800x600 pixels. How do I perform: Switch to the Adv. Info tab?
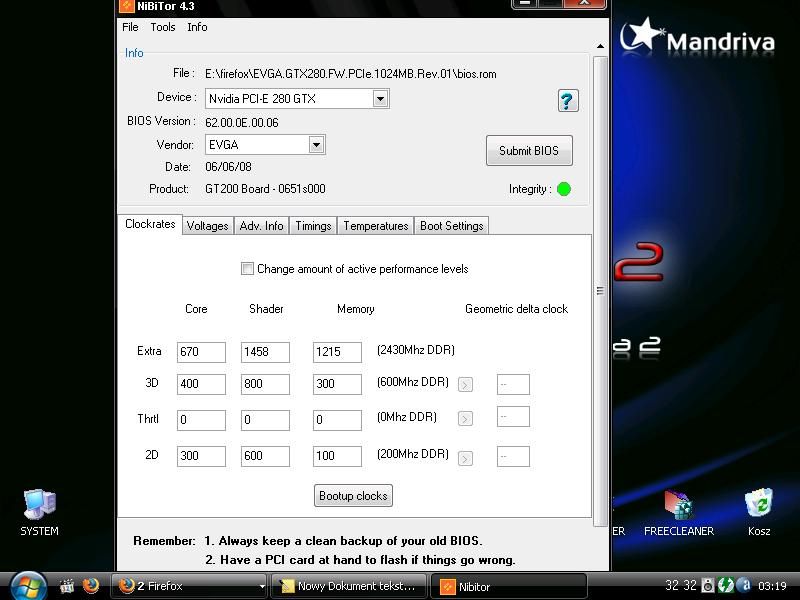[x=261, y=226]
